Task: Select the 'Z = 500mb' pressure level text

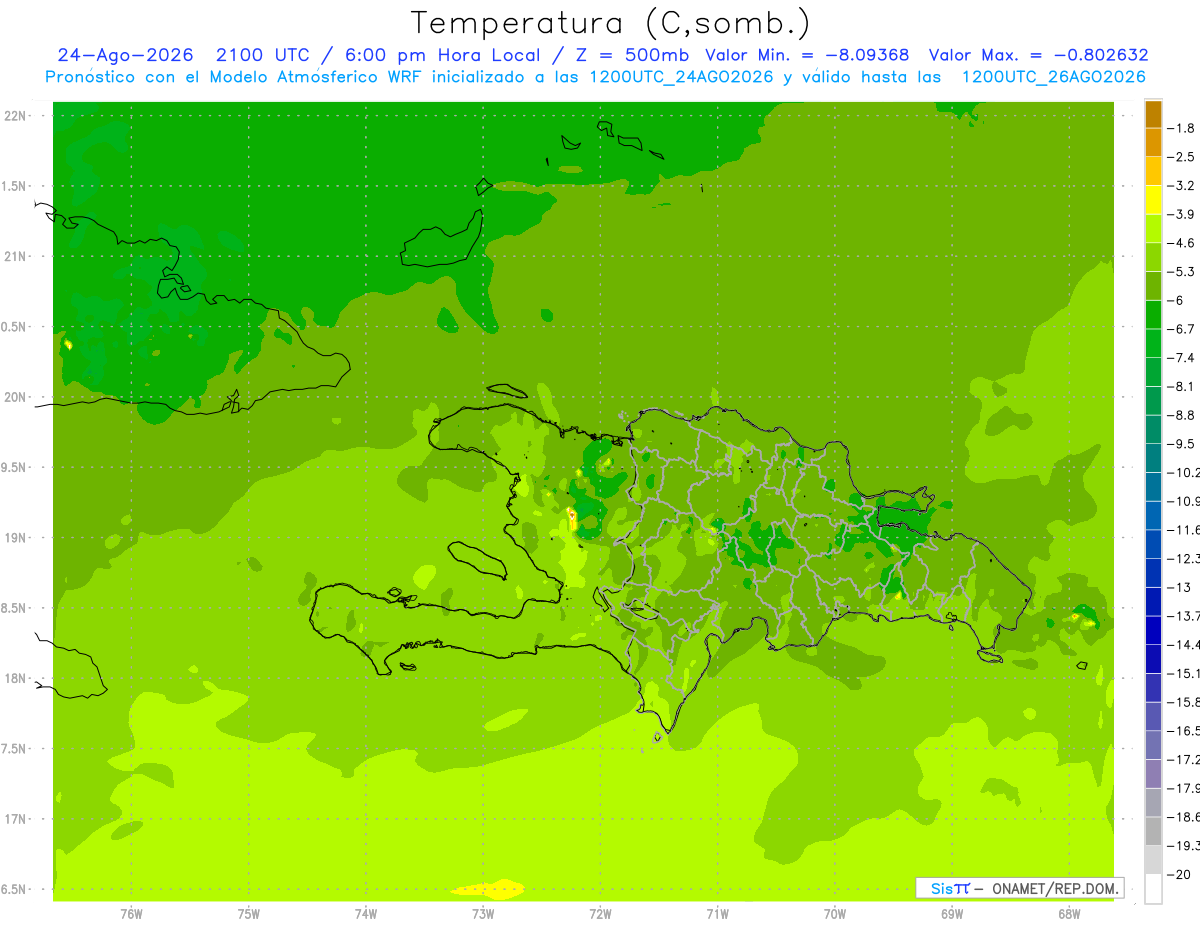Action: [630, 55]
